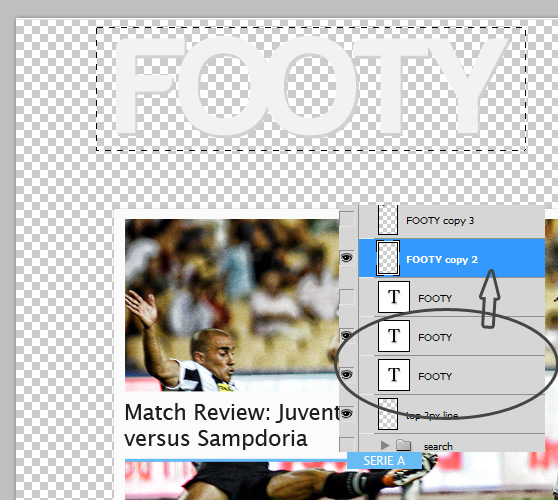Select the FOOTY copy 3 layer name
This screenshot has width=558, height=500.
440,221
